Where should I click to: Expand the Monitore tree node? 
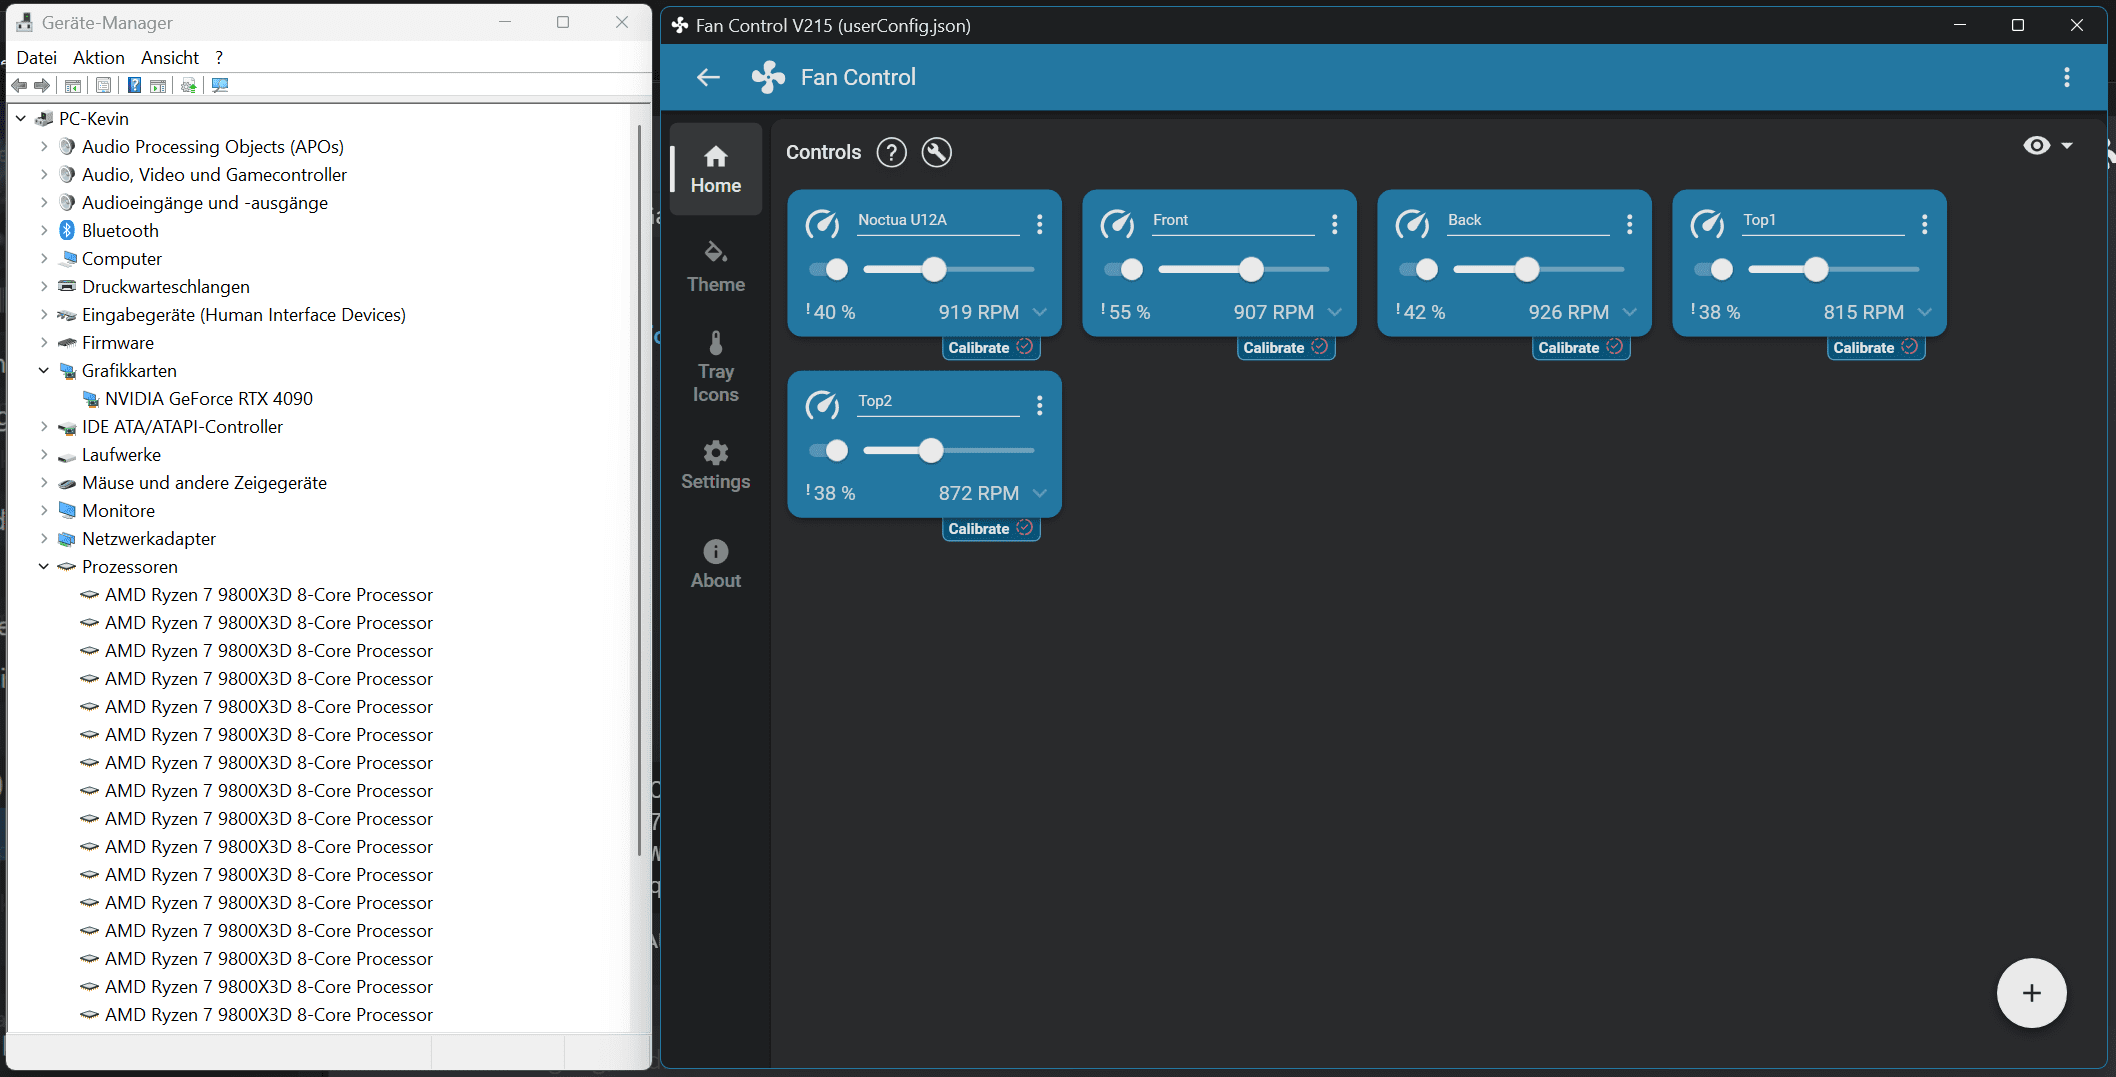43,510
